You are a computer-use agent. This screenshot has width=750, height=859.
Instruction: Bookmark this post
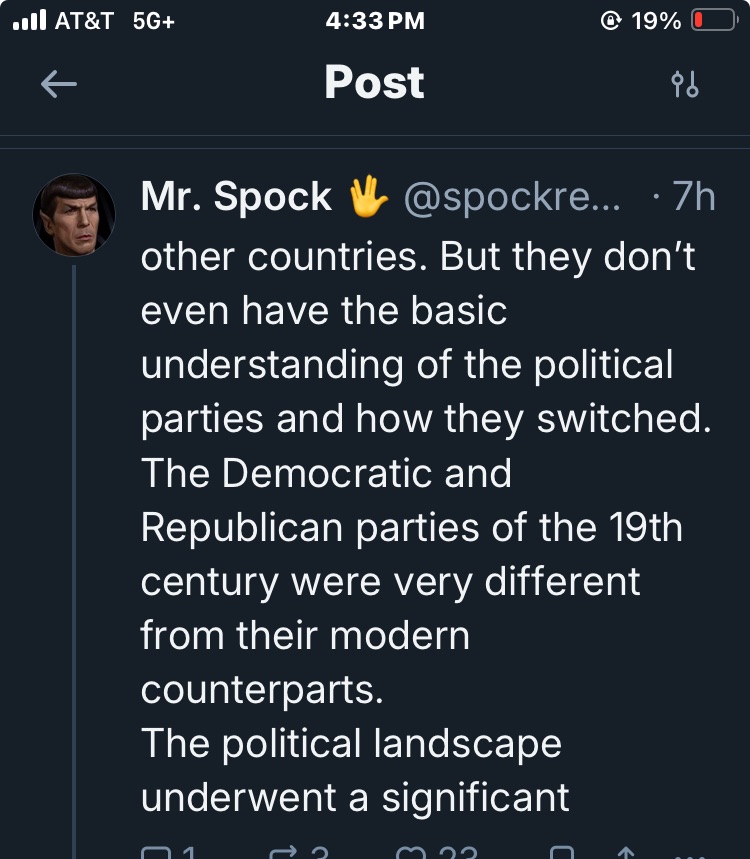(x=562, y=853)
